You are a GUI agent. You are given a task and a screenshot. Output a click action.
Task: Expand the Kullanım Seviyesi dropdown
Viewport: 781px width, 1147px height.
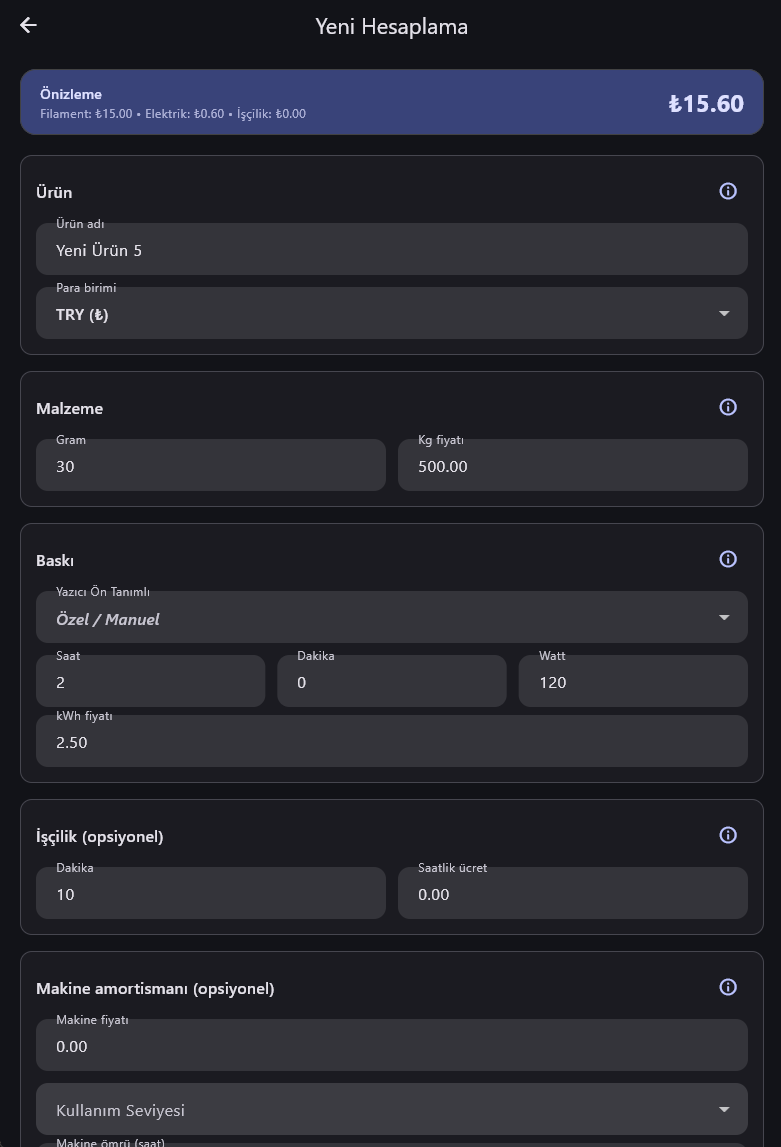tap(392, 1109)
